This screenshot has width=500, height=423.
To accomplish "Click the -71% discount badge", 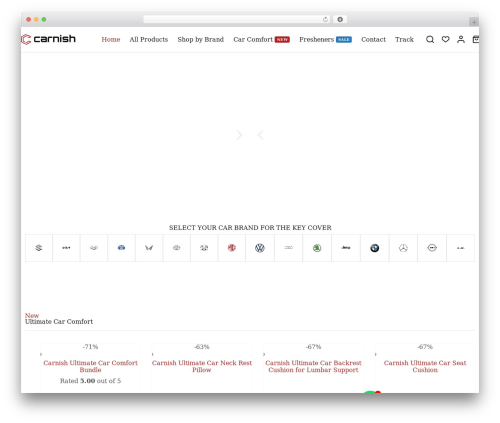I will tap(90, 347).
